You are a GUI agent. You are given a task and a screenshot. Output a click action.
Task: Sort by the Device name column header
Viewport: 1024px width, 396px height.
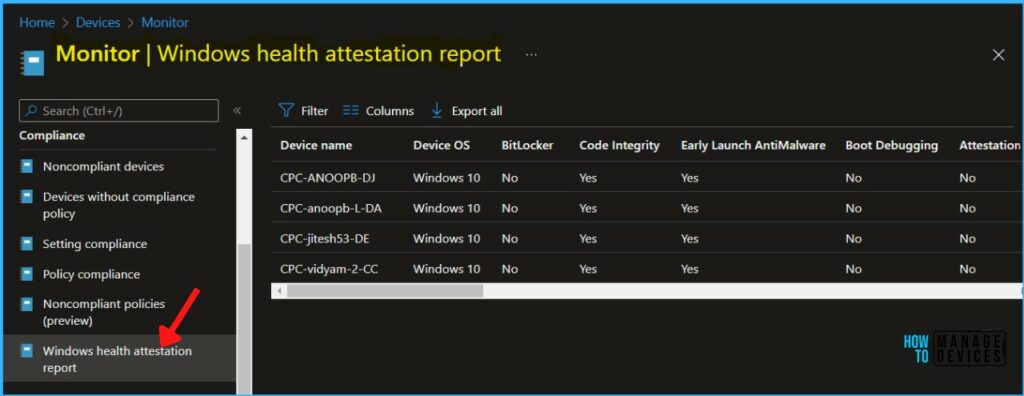click(316, 145)
